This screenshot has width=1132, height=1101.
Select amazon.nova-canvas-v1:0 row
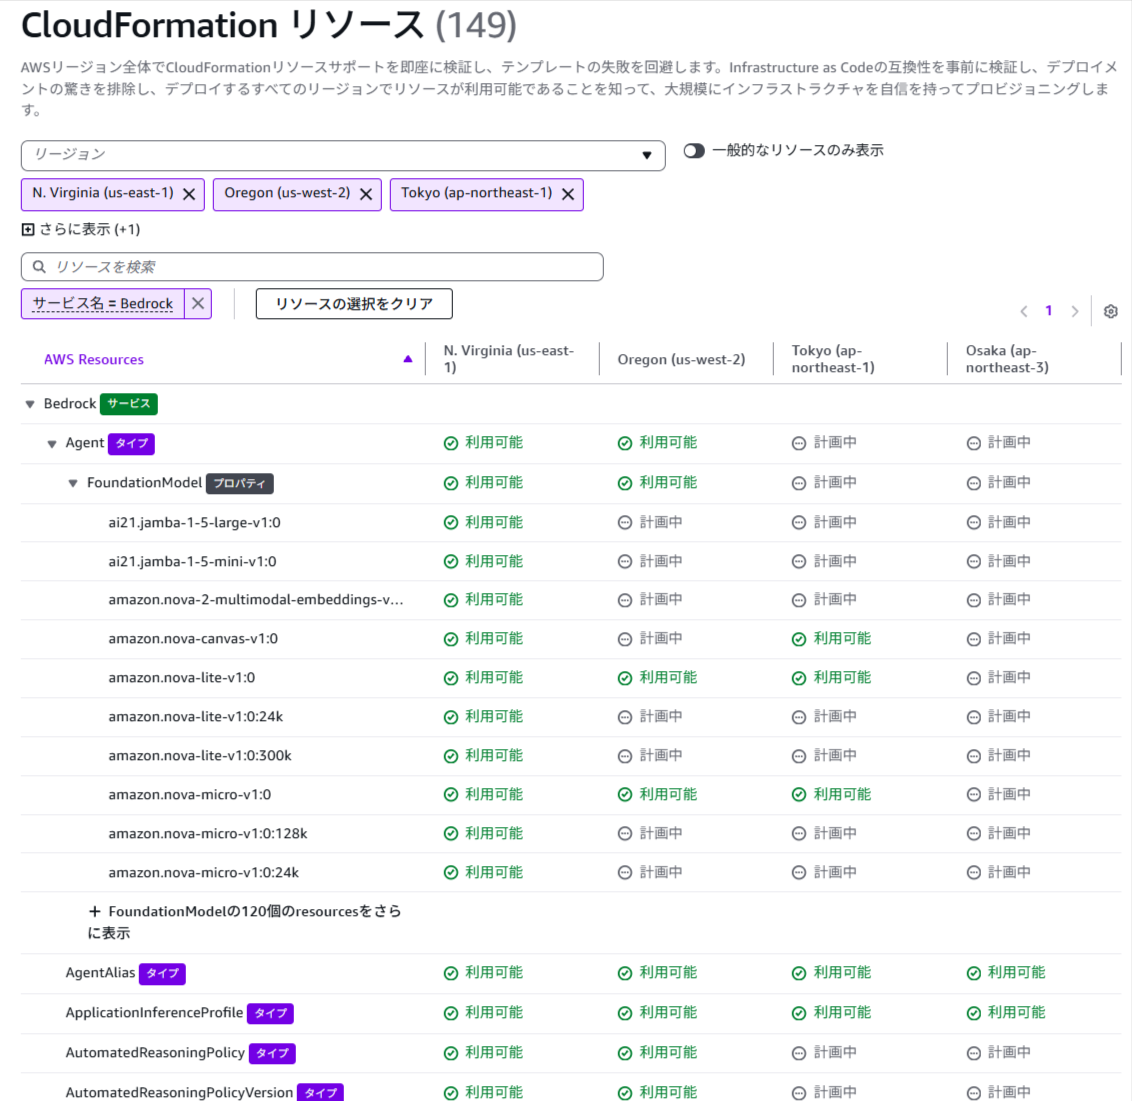(x=571, y=639)
